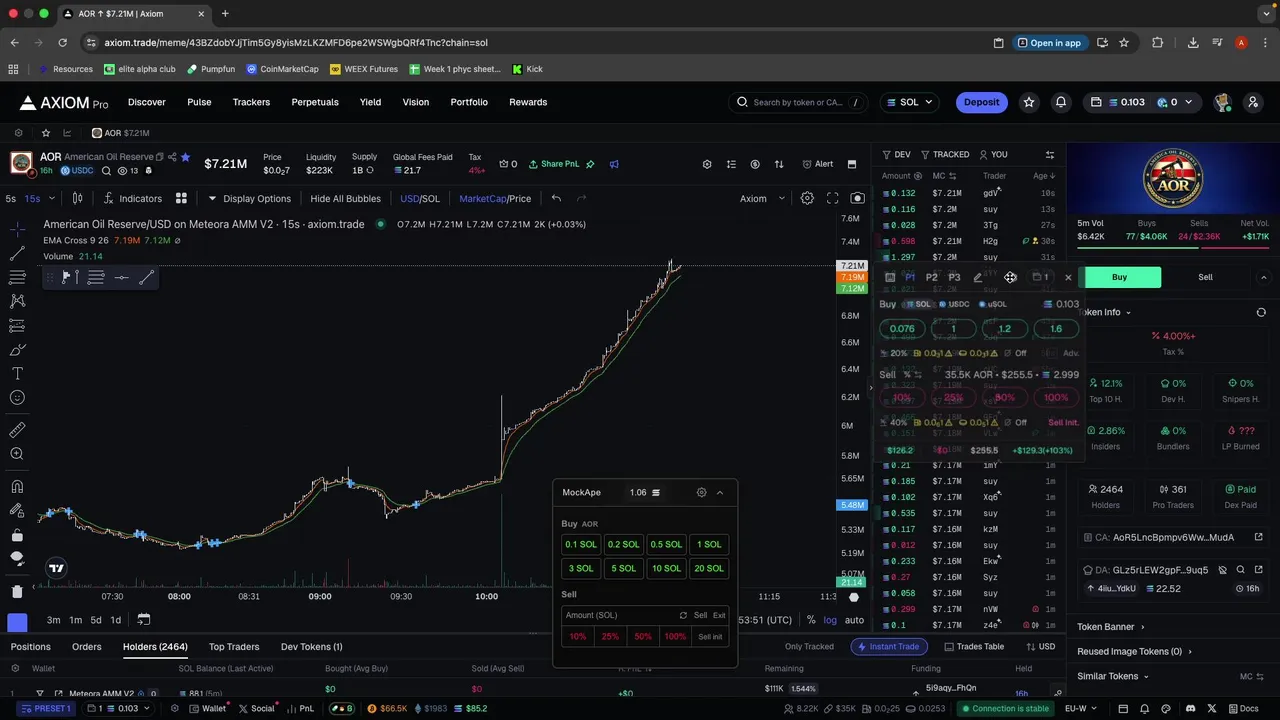Buy 0.5 SOL in MockApe
The width and height of the screenshot is (1280, 720).
click(x=666, y=544)
